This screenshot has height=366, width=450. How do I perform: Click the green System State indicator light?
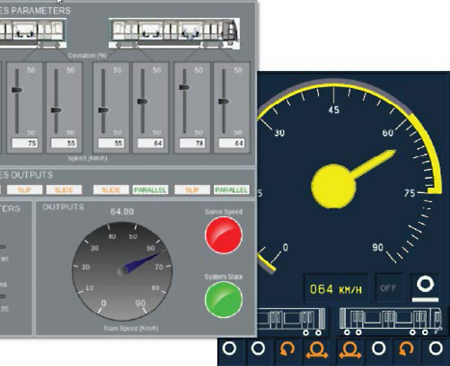coord(223,299)
